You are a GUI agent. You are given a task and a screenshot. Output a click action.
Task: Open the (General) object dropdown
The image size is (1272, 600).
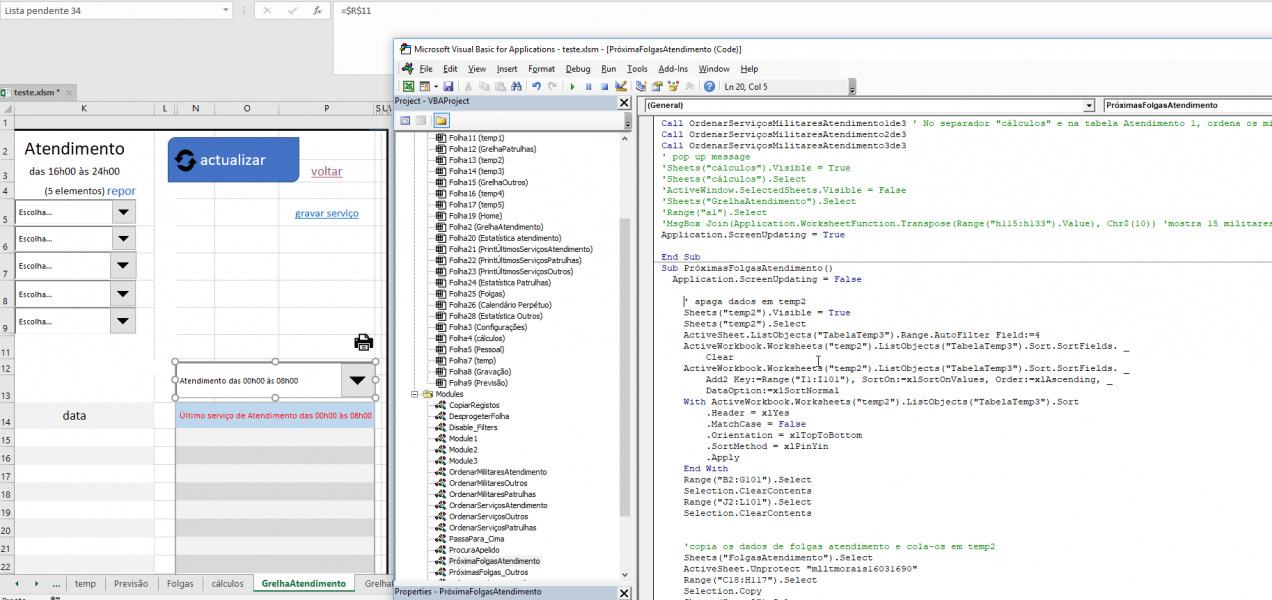(x=1089, y=105)
